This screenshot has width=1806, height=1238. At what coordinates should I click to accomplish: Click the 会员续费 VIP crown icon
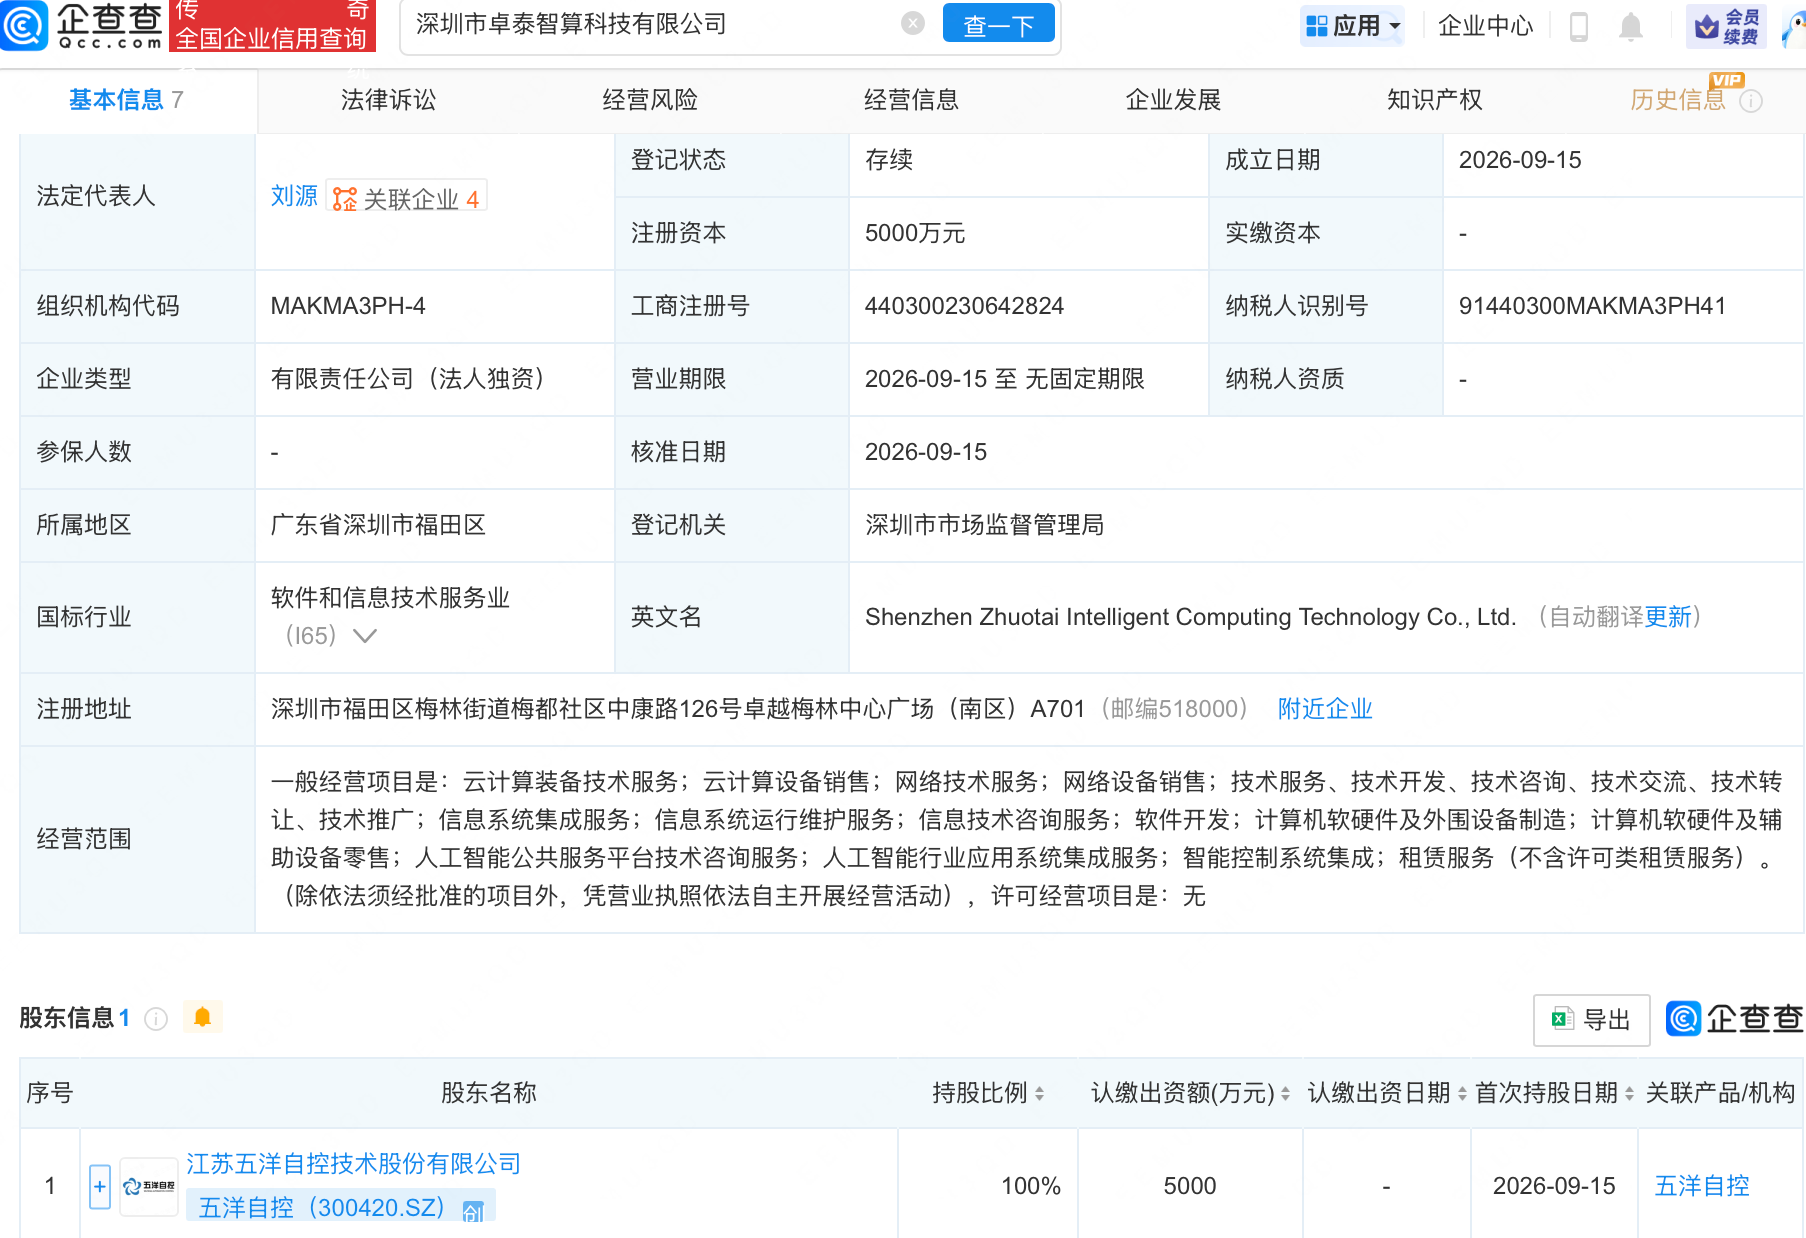coord(1726,26)
